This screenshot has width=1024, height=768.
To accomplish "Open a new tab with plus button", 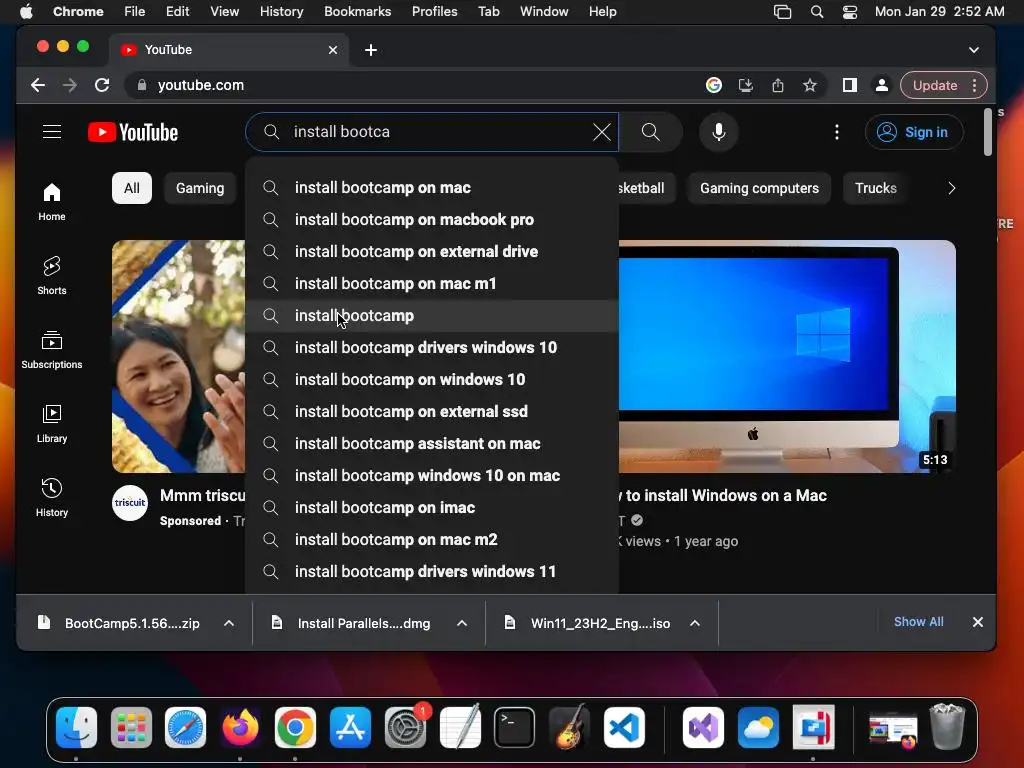I will 371,50.
